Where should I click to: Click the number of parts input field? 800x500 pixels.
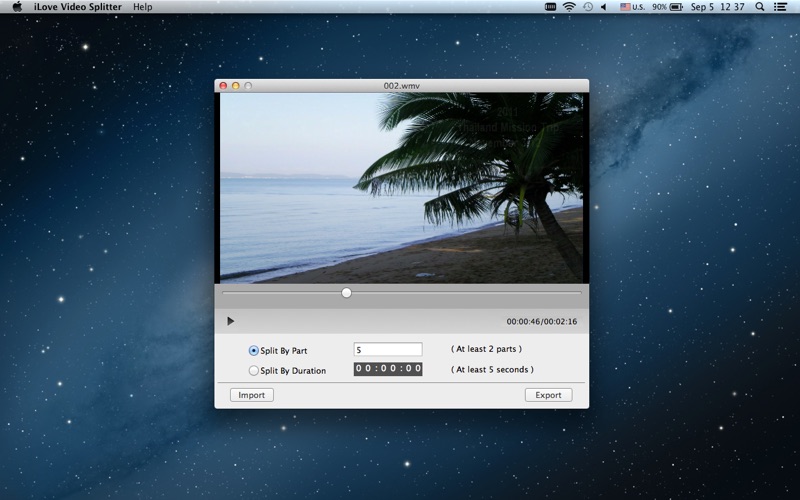(388, 350)
